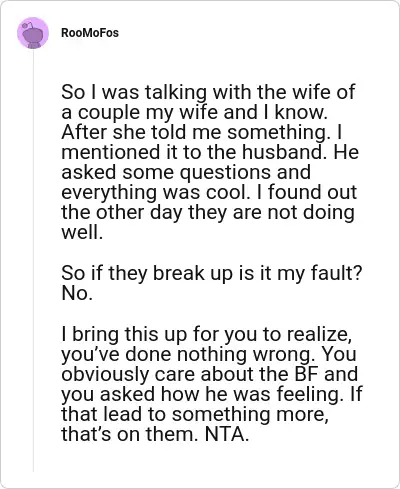The image size is (400, 489).
Task: Click the phrase "mentioned it to the husband"
Action: pyautogui.click(x=192, y=152)
